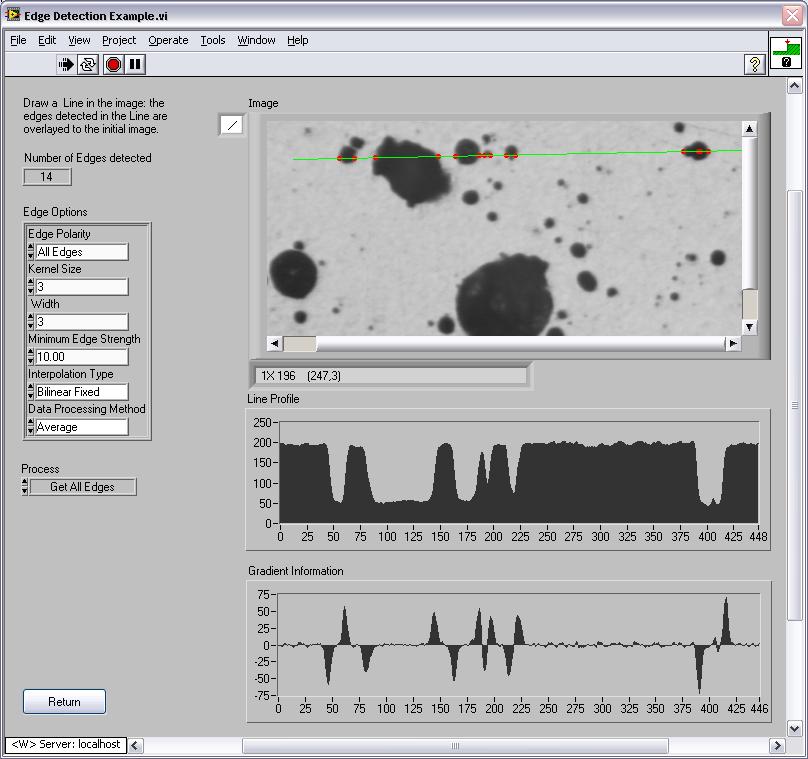Click the LabVIEW title bar icon
This screenshot has width=808, height=759.
pyautogui.click(x=13, y=14)
